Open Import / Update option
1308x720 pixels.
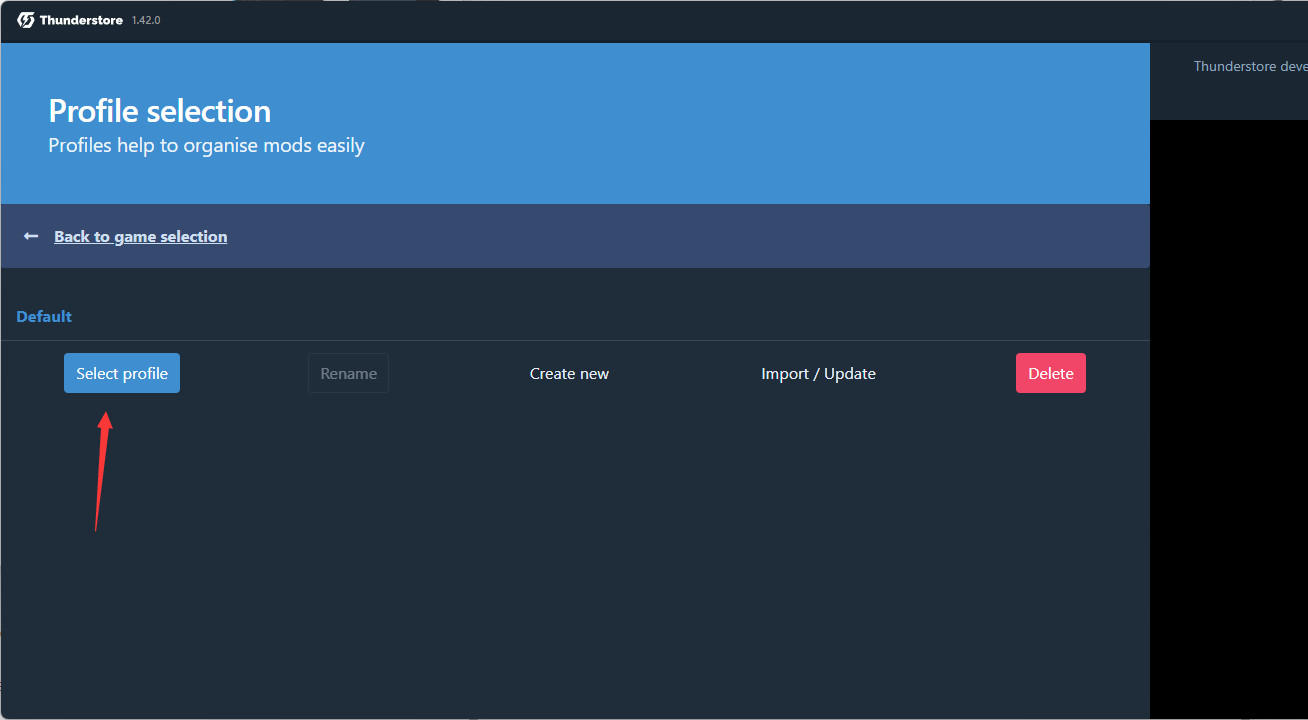pos(818,373)
